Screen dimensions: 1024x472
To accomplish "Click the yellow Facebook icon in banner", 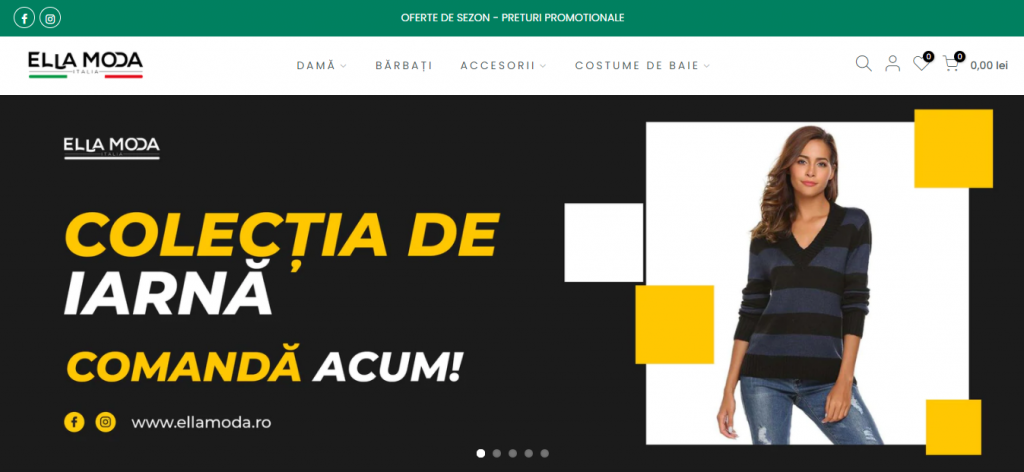I will tap(74, 422).
